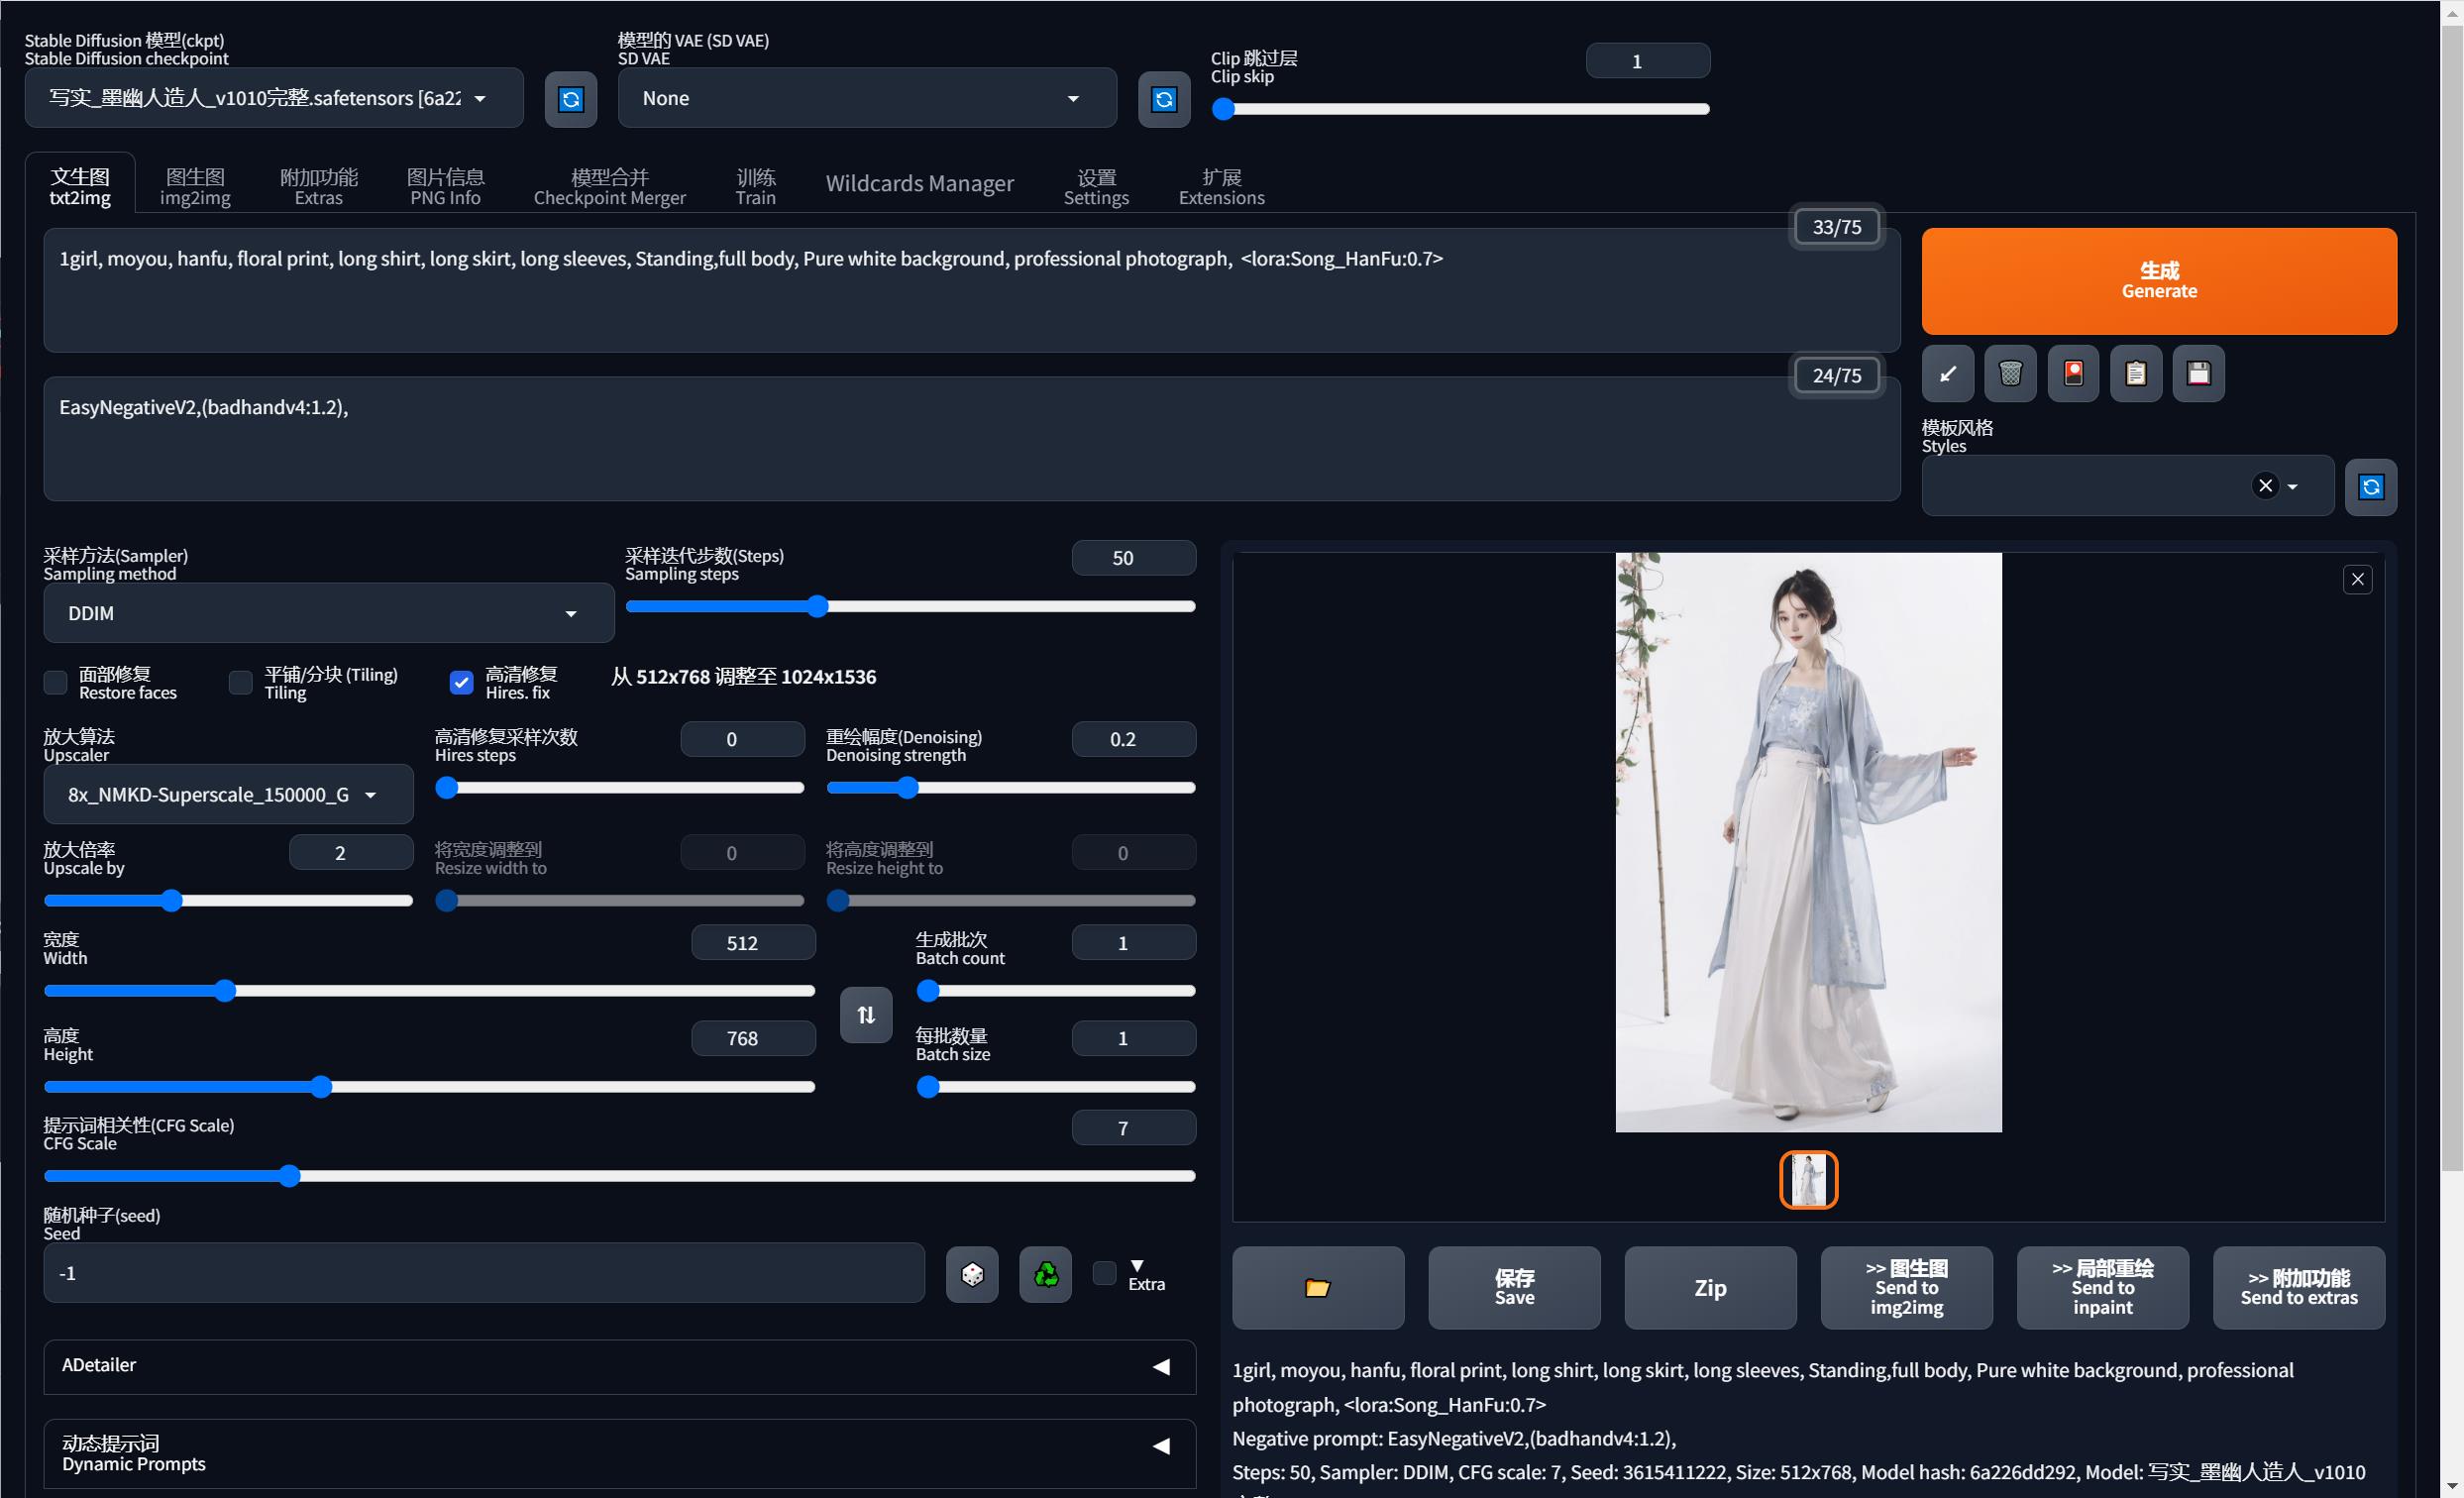Click the Denoising strength value field
The width and height of the screenshot is (2464, 1498).
[x=1133, y=739]
